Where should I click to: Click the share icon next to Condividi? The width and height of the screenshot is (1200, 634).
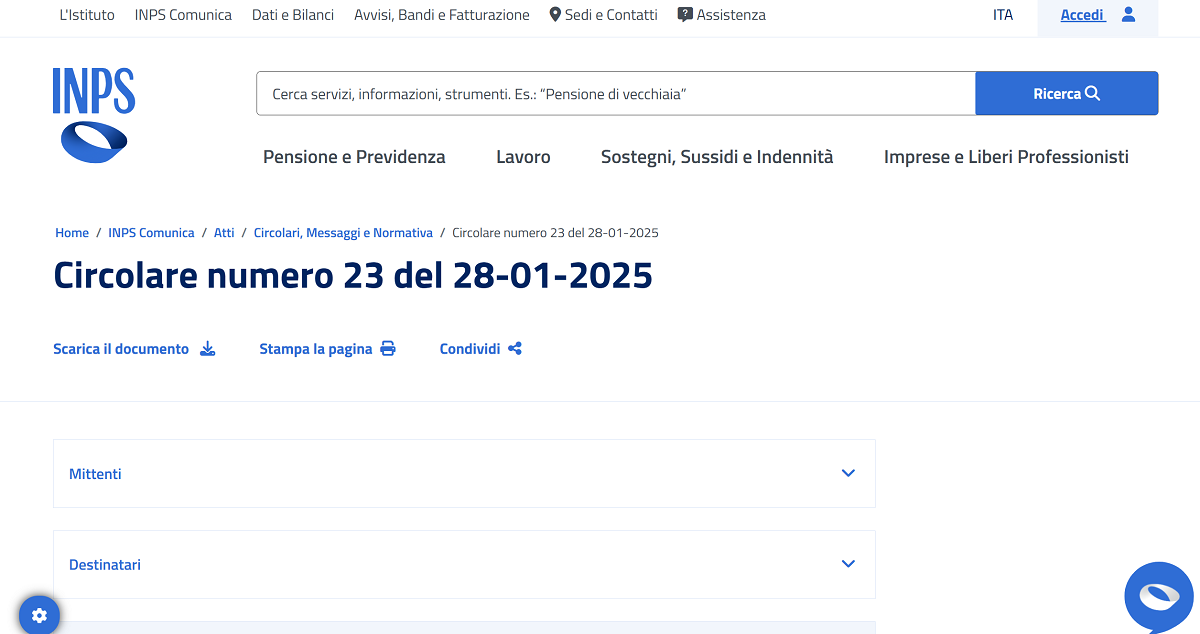tap(514, 348)
